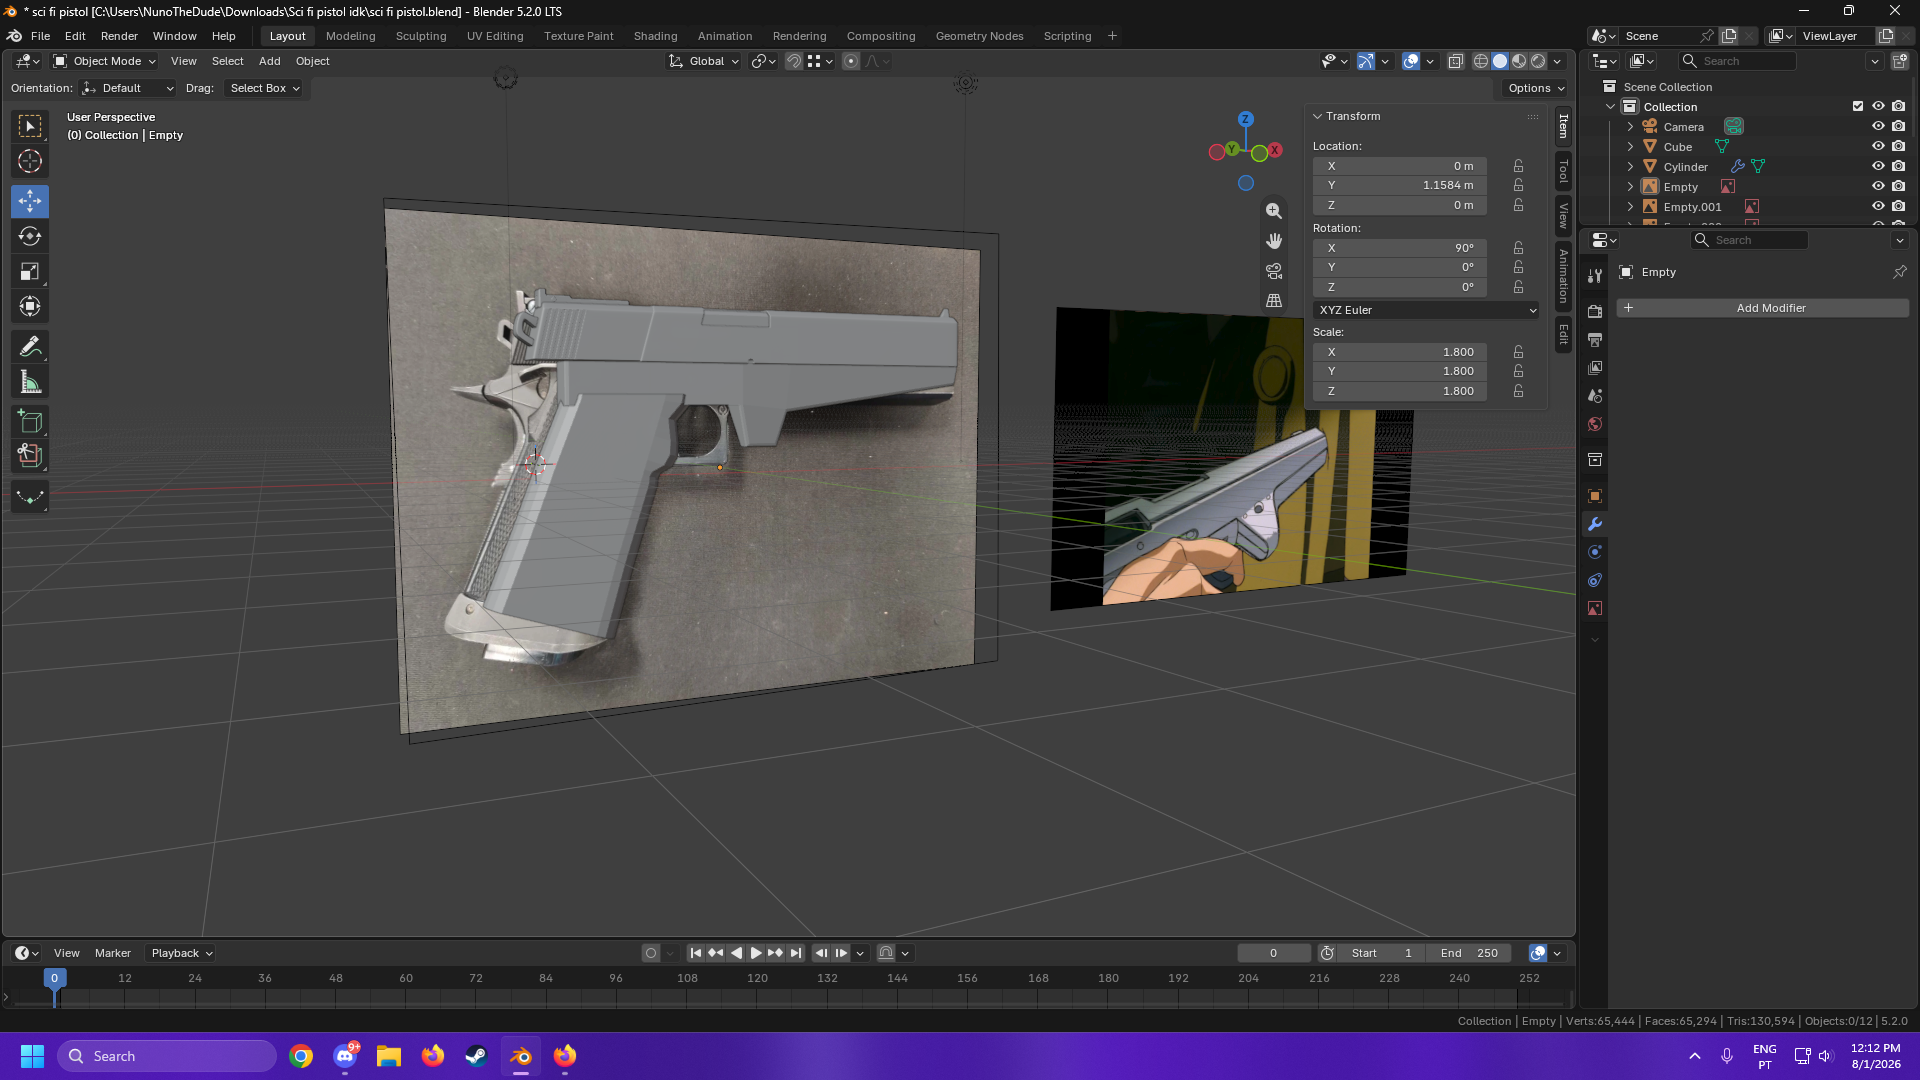Disable Cube in renders camera icon
Viewport: 1920px width, 1080px height.
click(x=1898, y=146)
